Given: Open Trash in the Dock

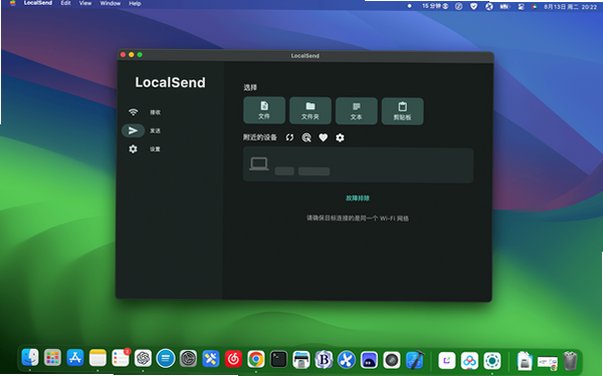Looking at the screenshot, I should pos(570,361).
